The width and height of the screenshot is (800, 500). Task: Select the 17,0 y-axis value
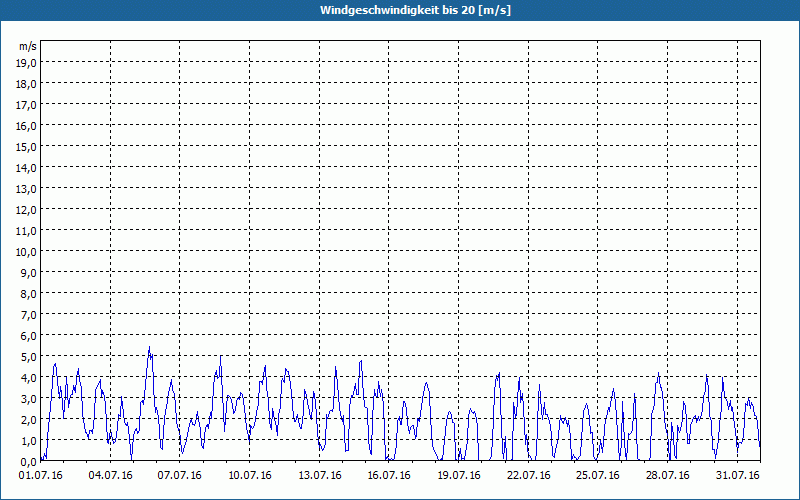pos(28,105)
